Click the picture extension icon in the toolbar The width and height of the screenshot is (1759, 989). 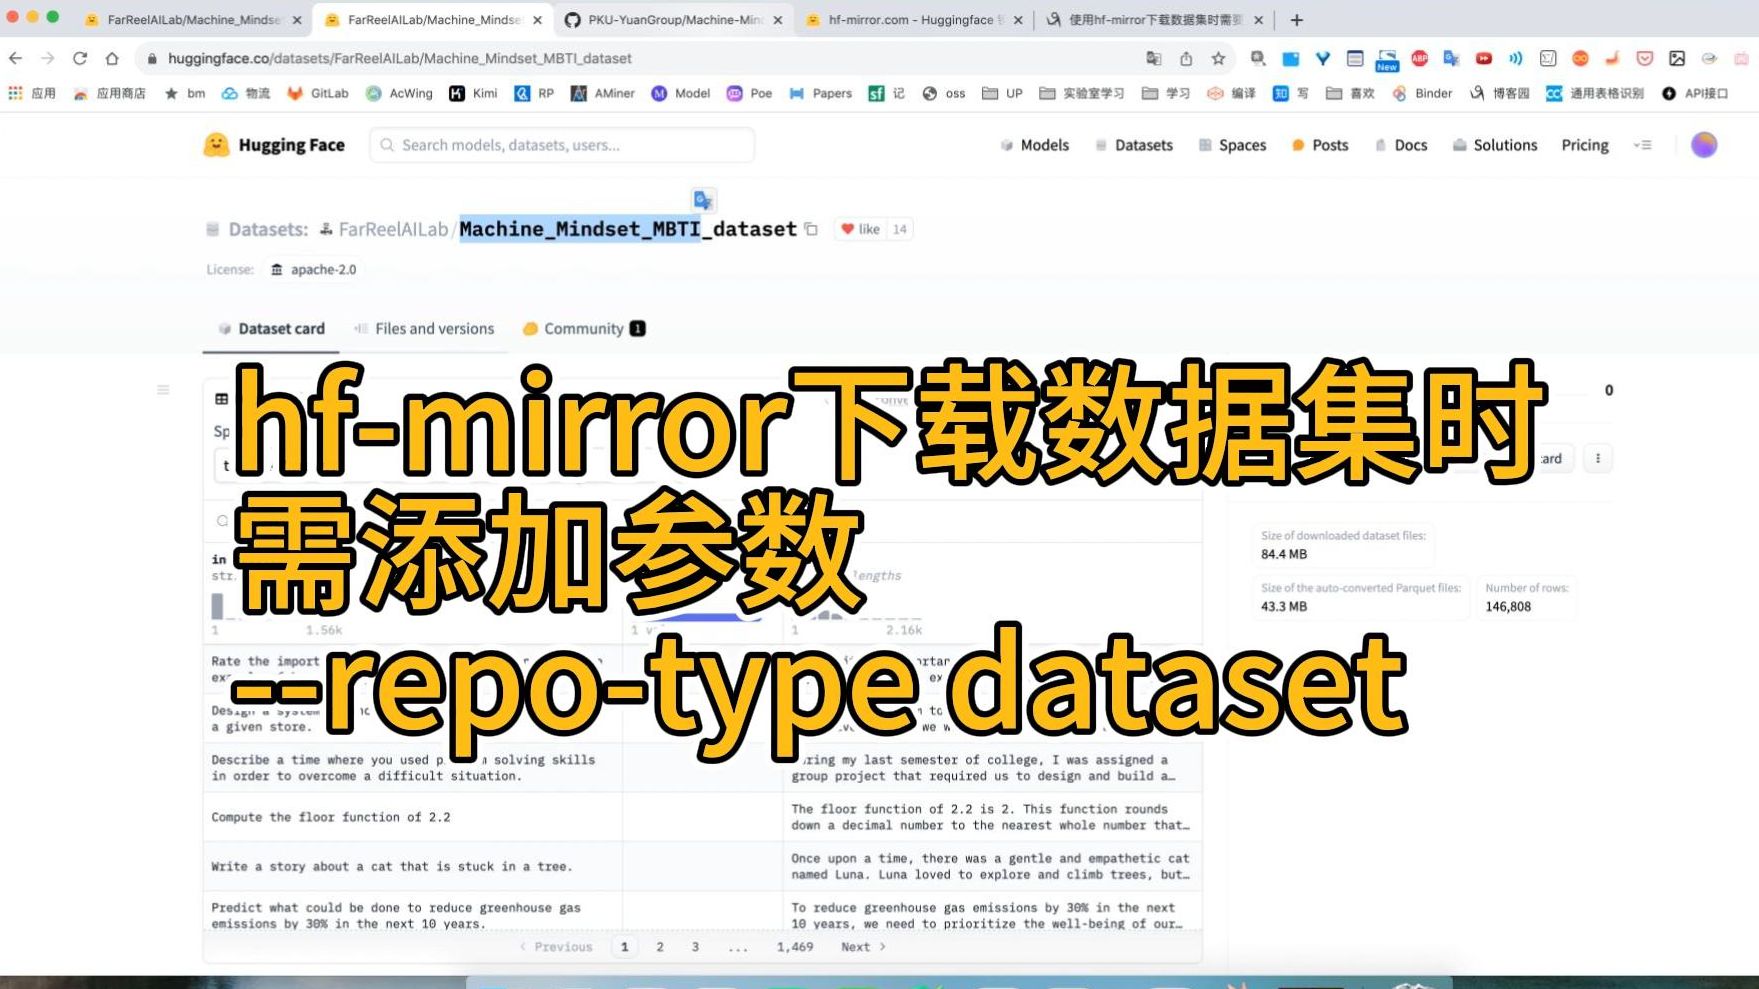pyautogui.click(x=1677, y=59)
